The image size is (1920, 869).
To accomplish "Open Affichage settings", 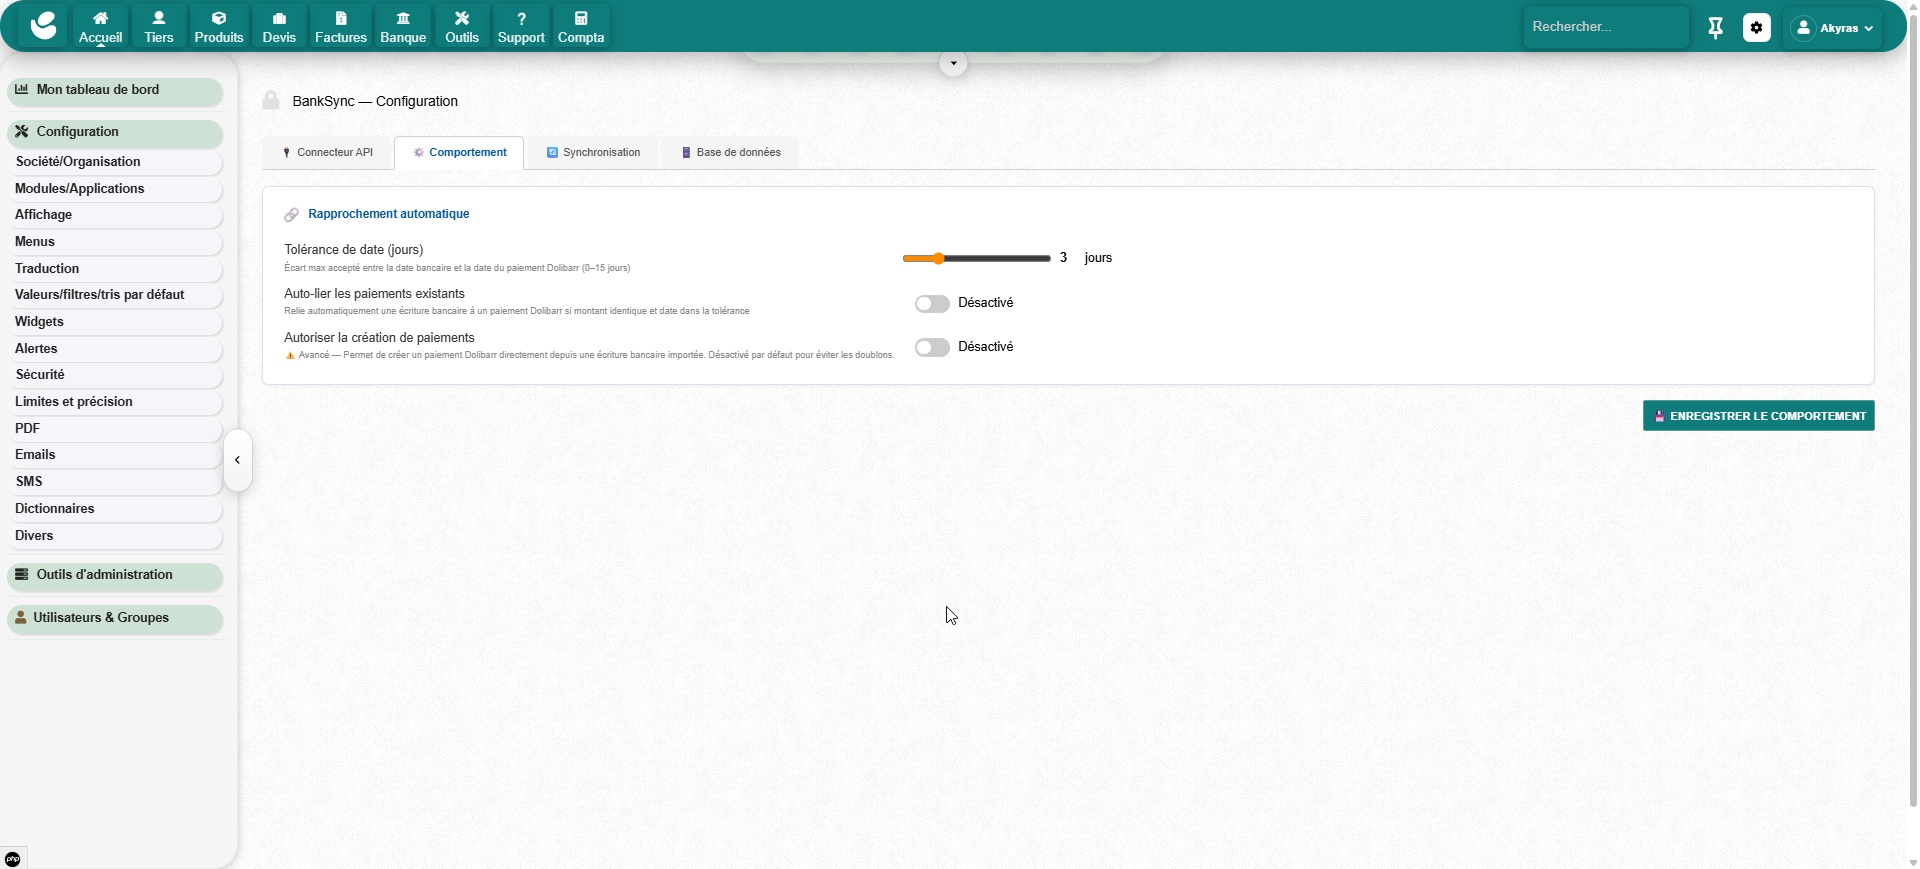I will pos(115,215).
